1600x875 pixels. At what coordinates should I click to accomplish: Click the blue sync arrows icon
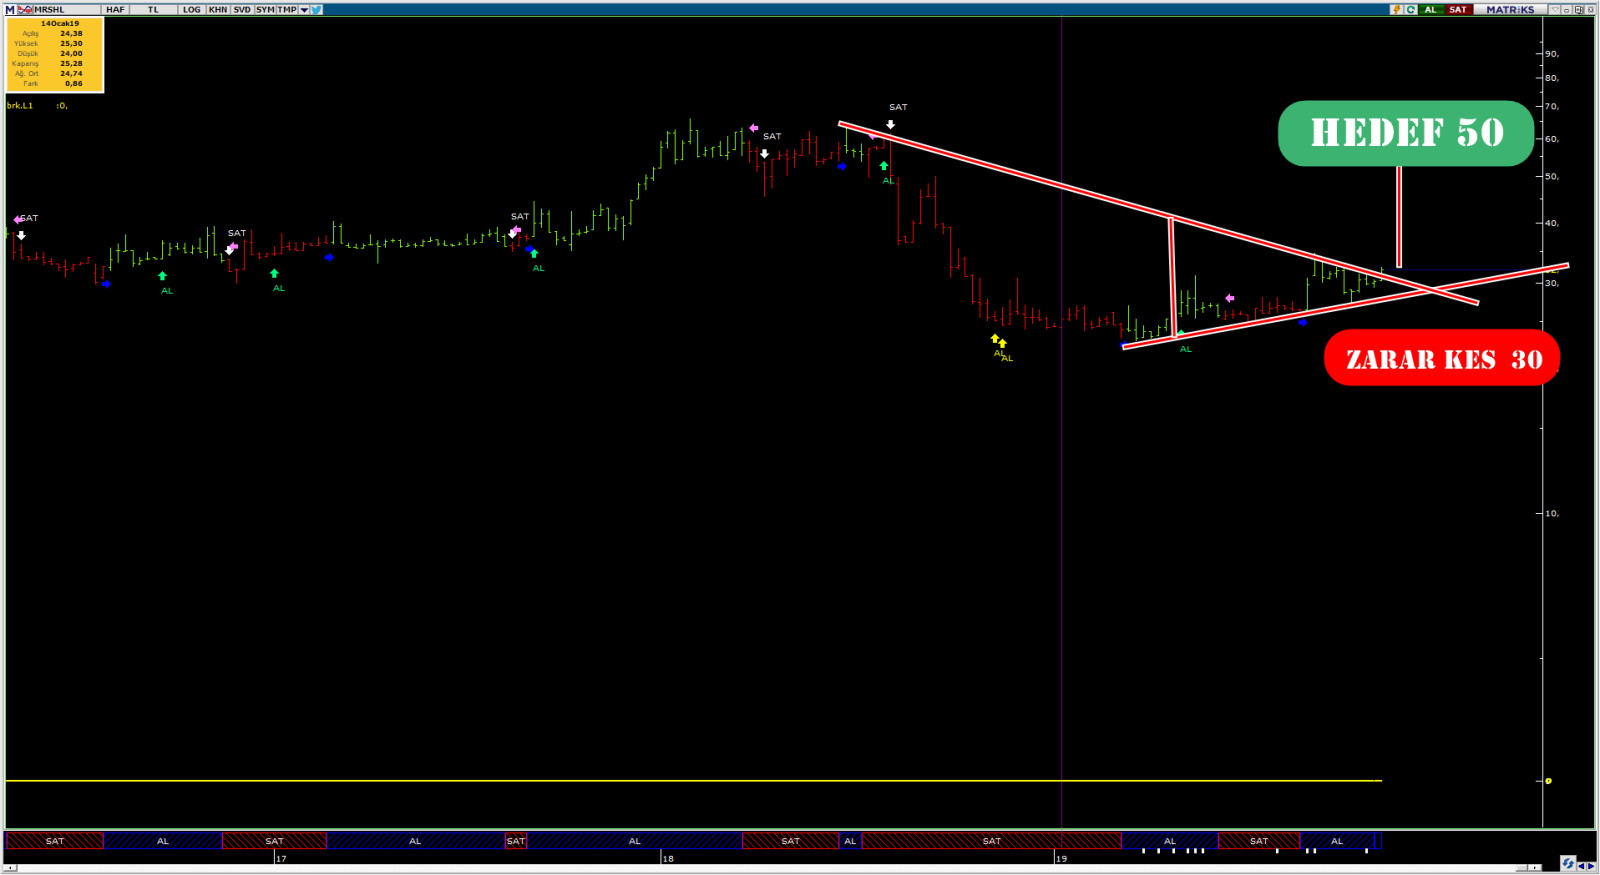(1567, 864)
